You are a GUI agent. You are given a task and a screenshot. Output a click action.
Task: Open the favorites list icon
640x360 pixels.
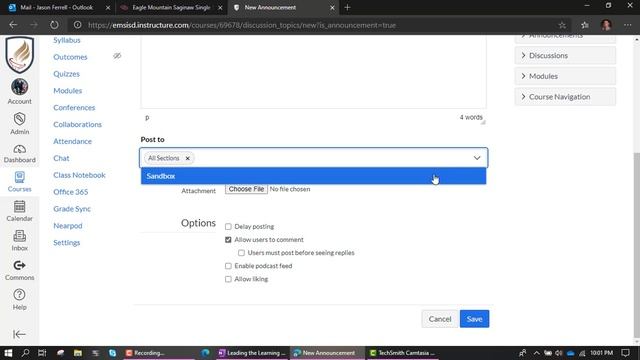(x=585, y=25)
